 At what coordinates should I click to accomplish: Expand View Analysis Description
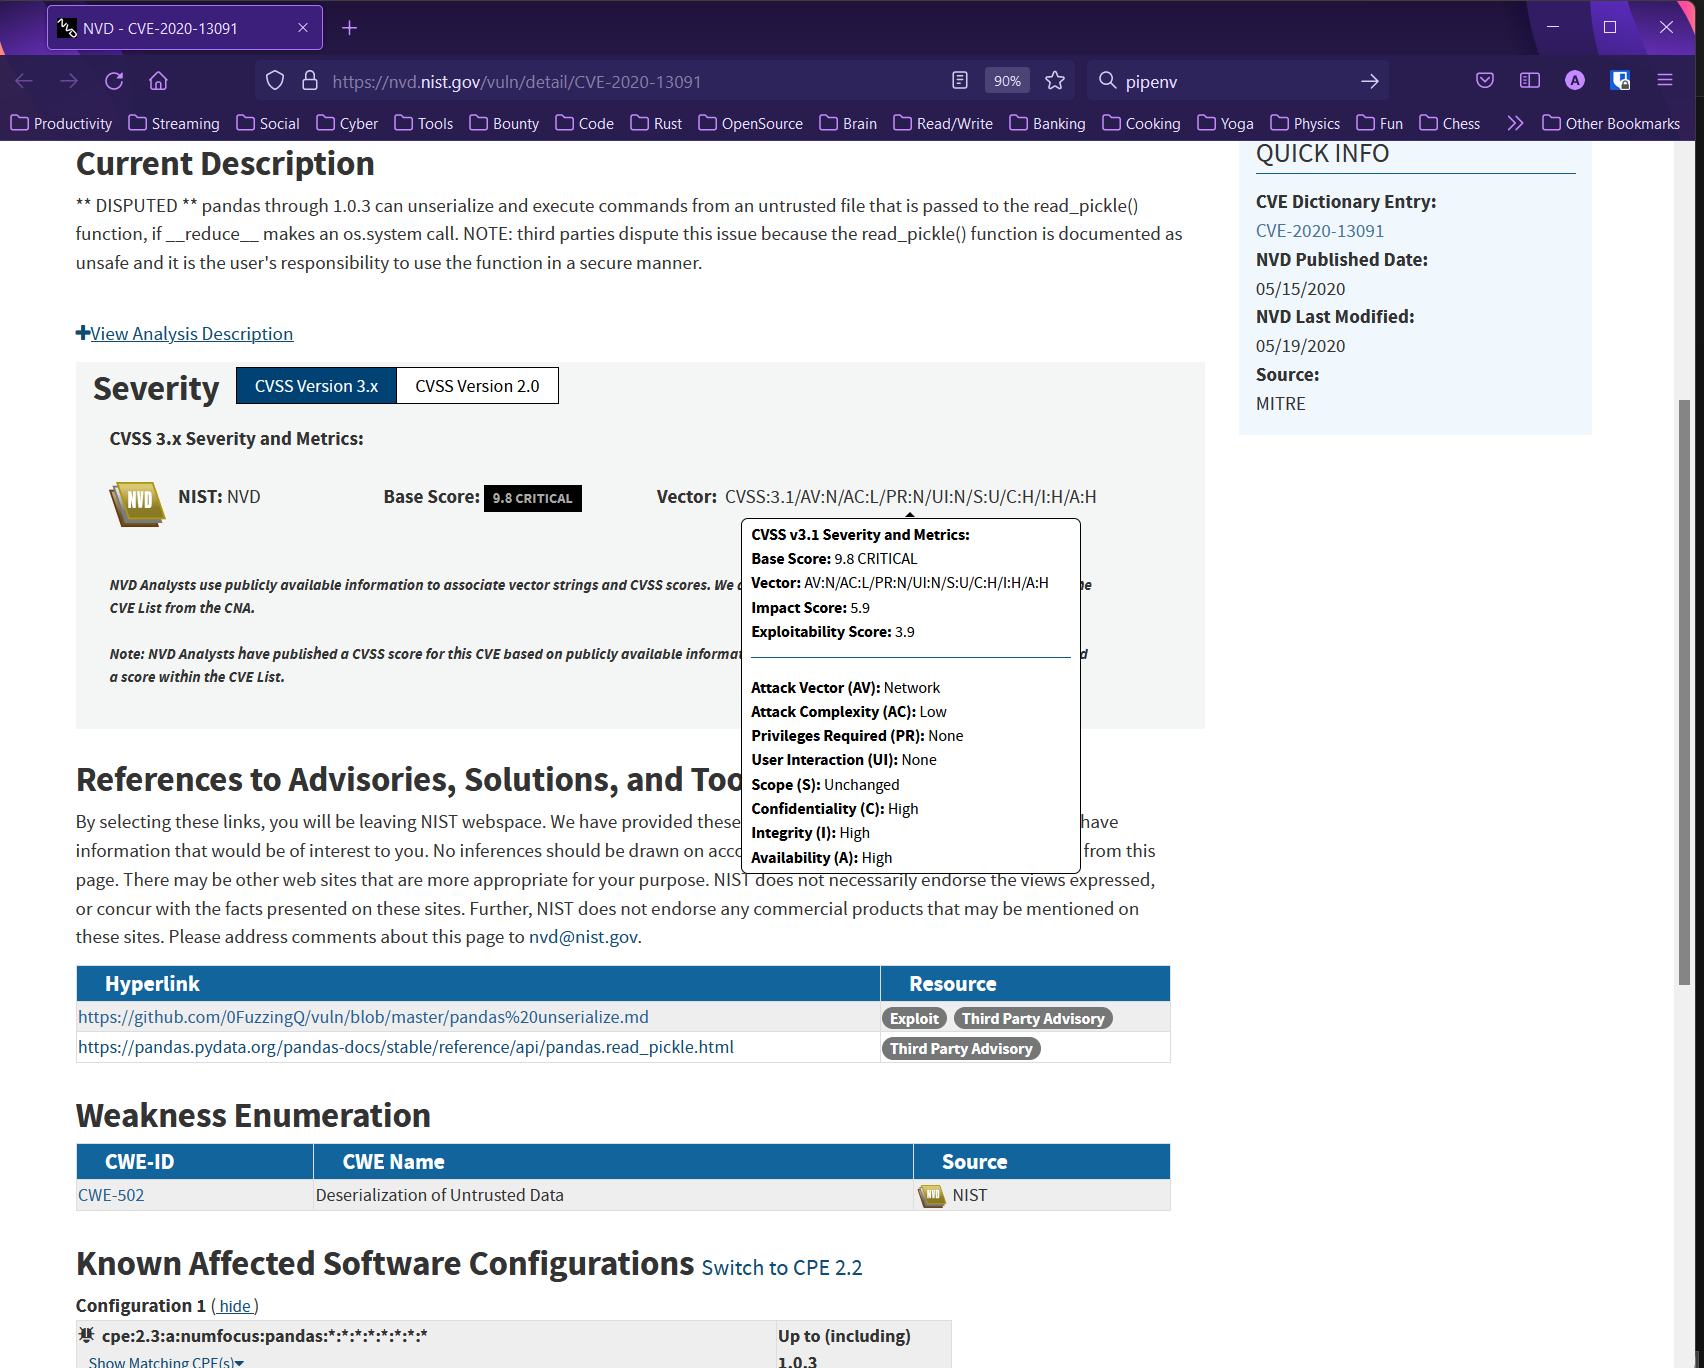(x=184, y=334)
